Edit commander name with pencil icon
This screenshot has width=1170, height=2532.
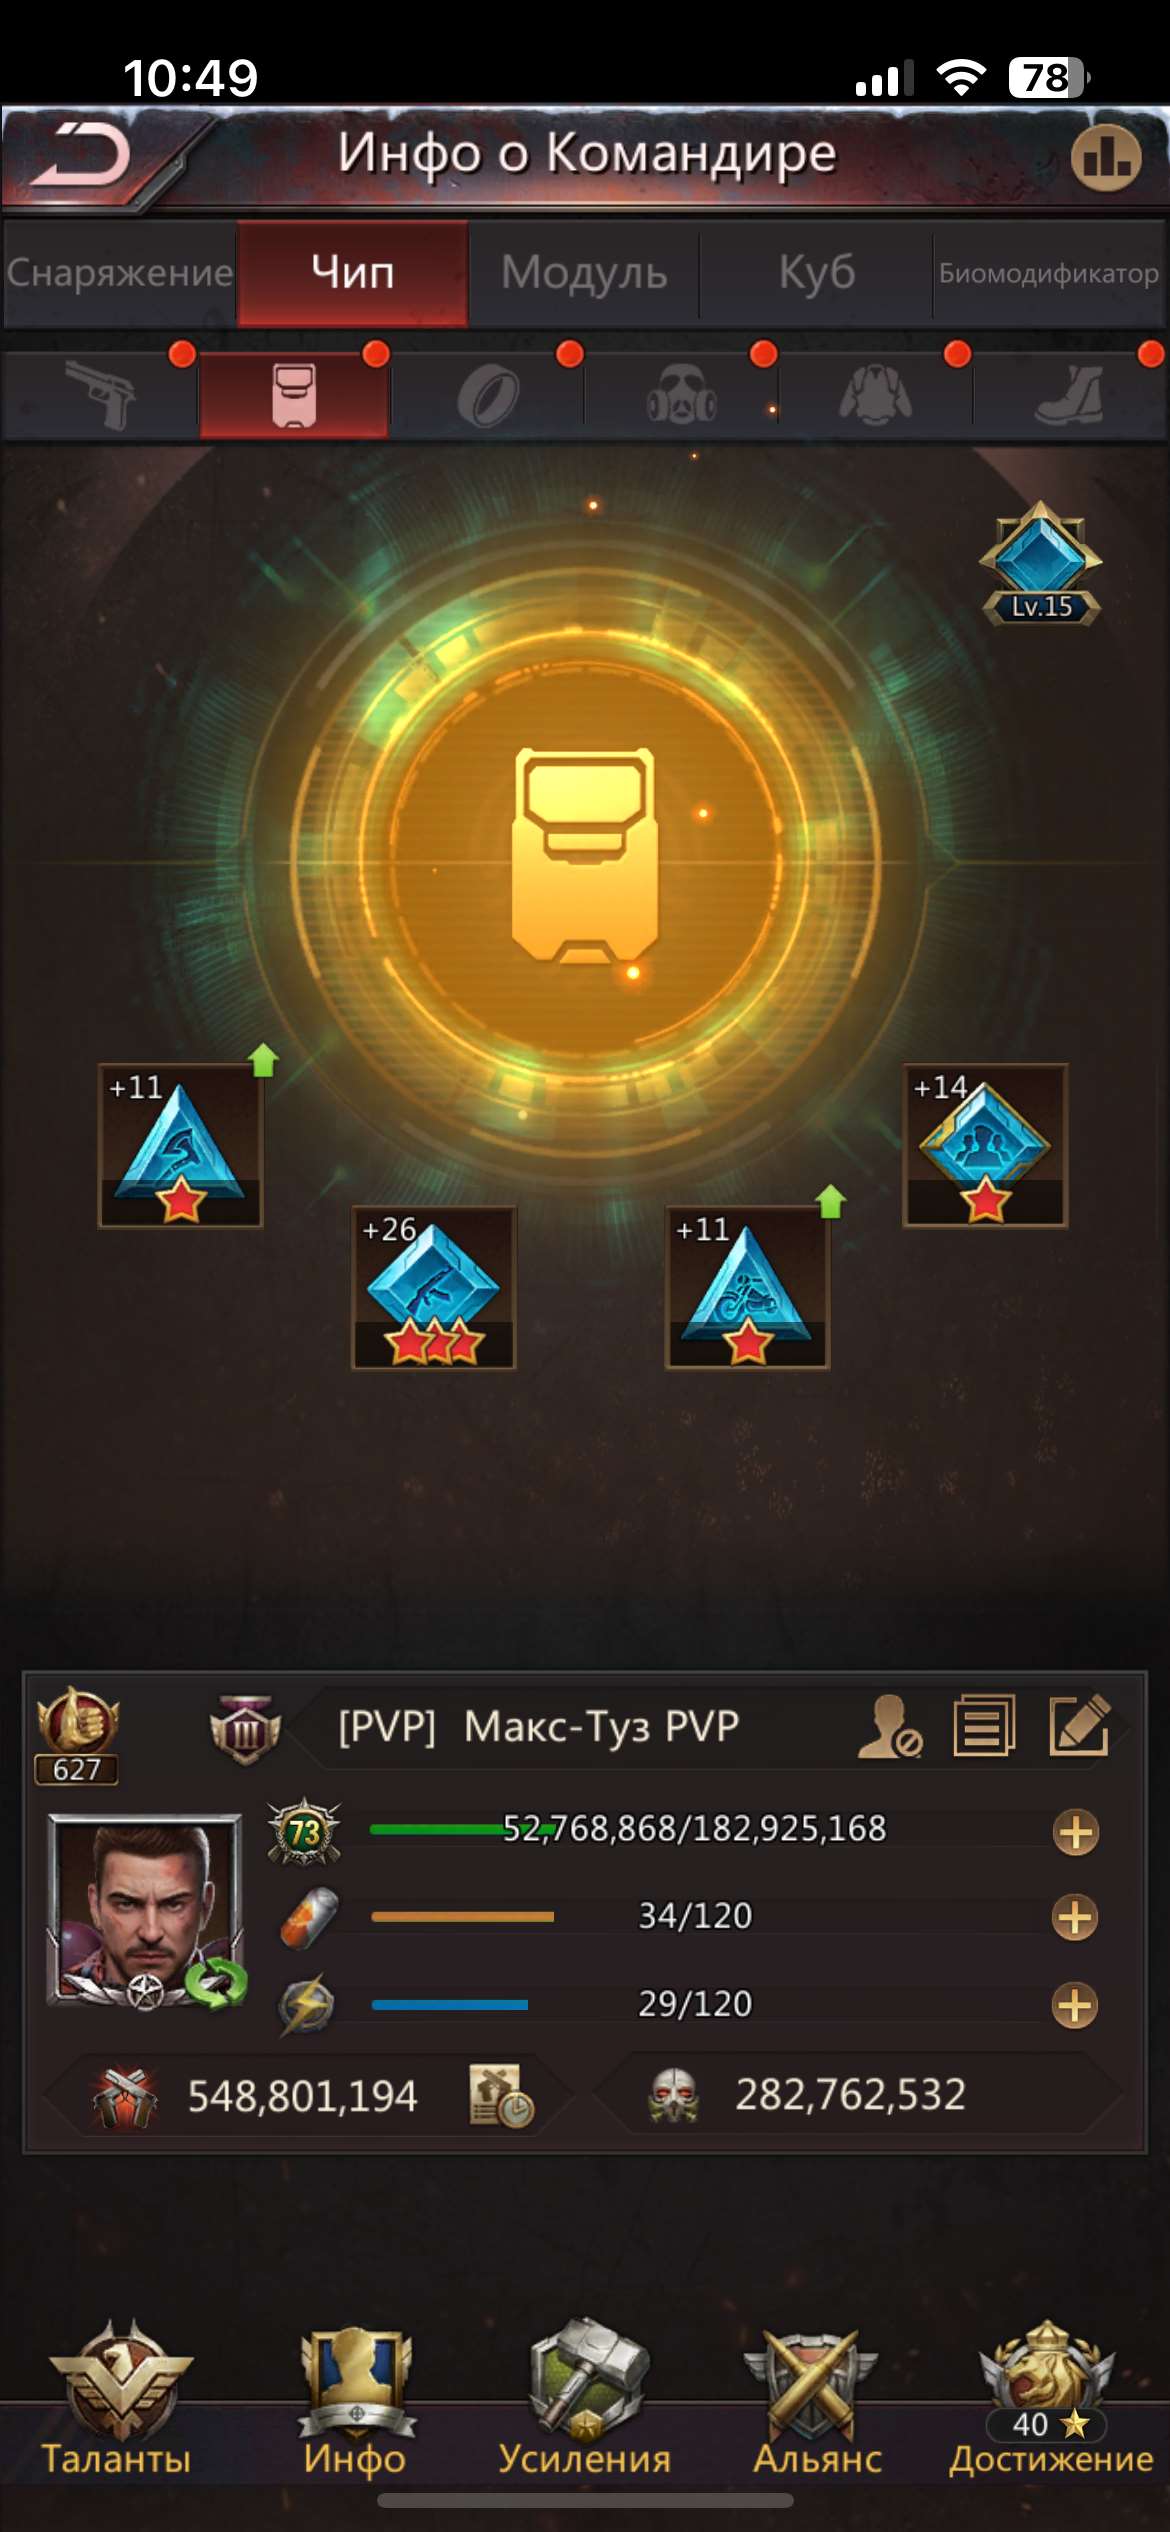[x=1079, y=1724]
